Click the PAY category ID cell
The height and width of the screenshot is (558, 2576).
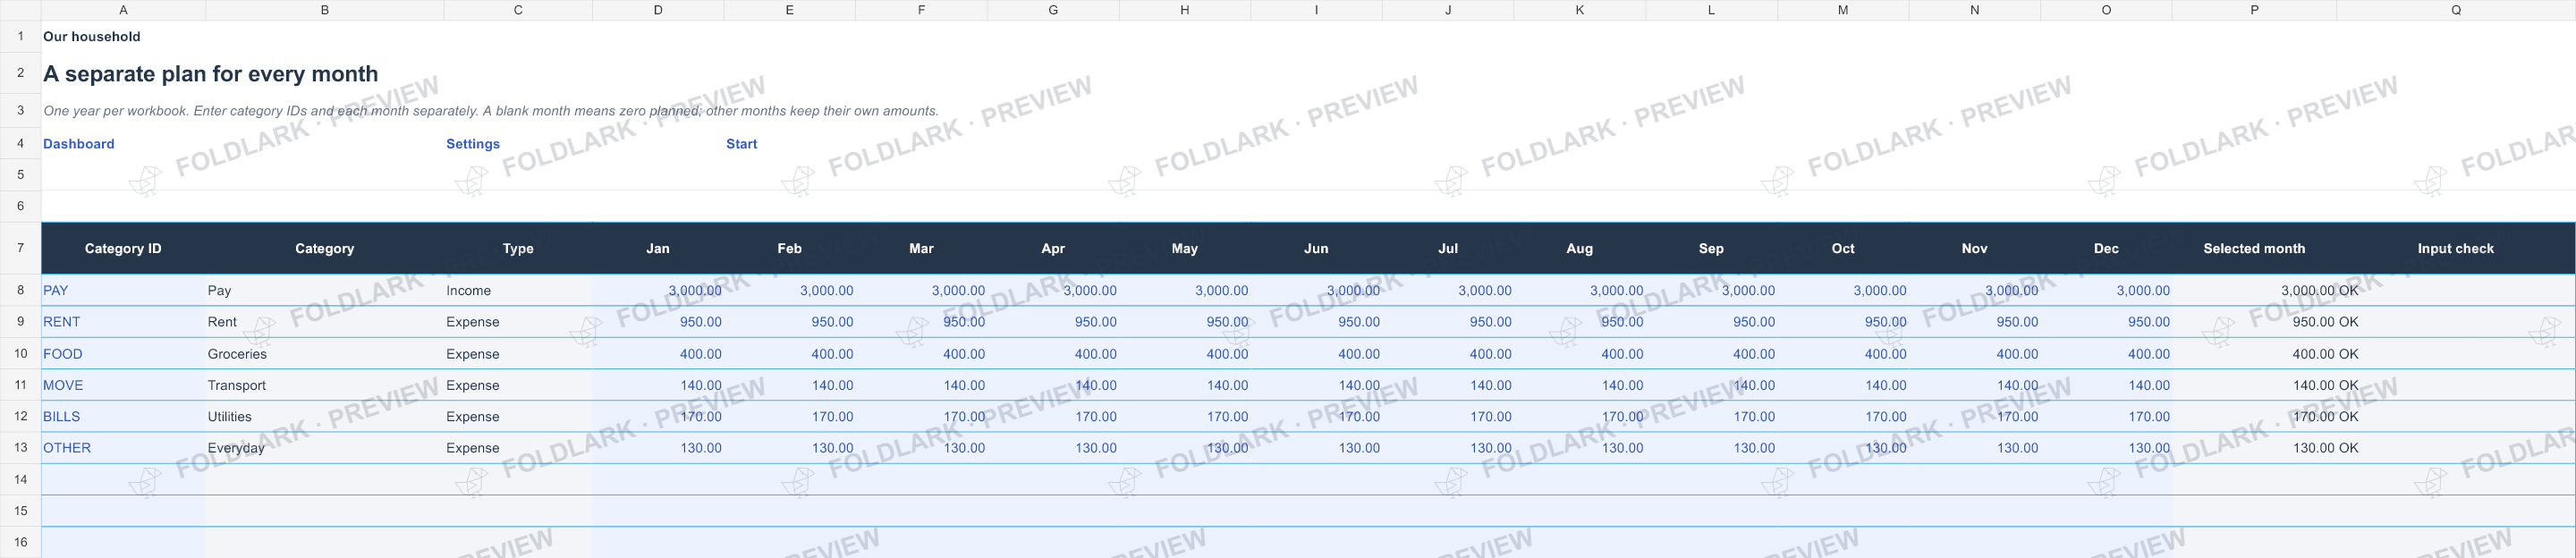point(123,291)
